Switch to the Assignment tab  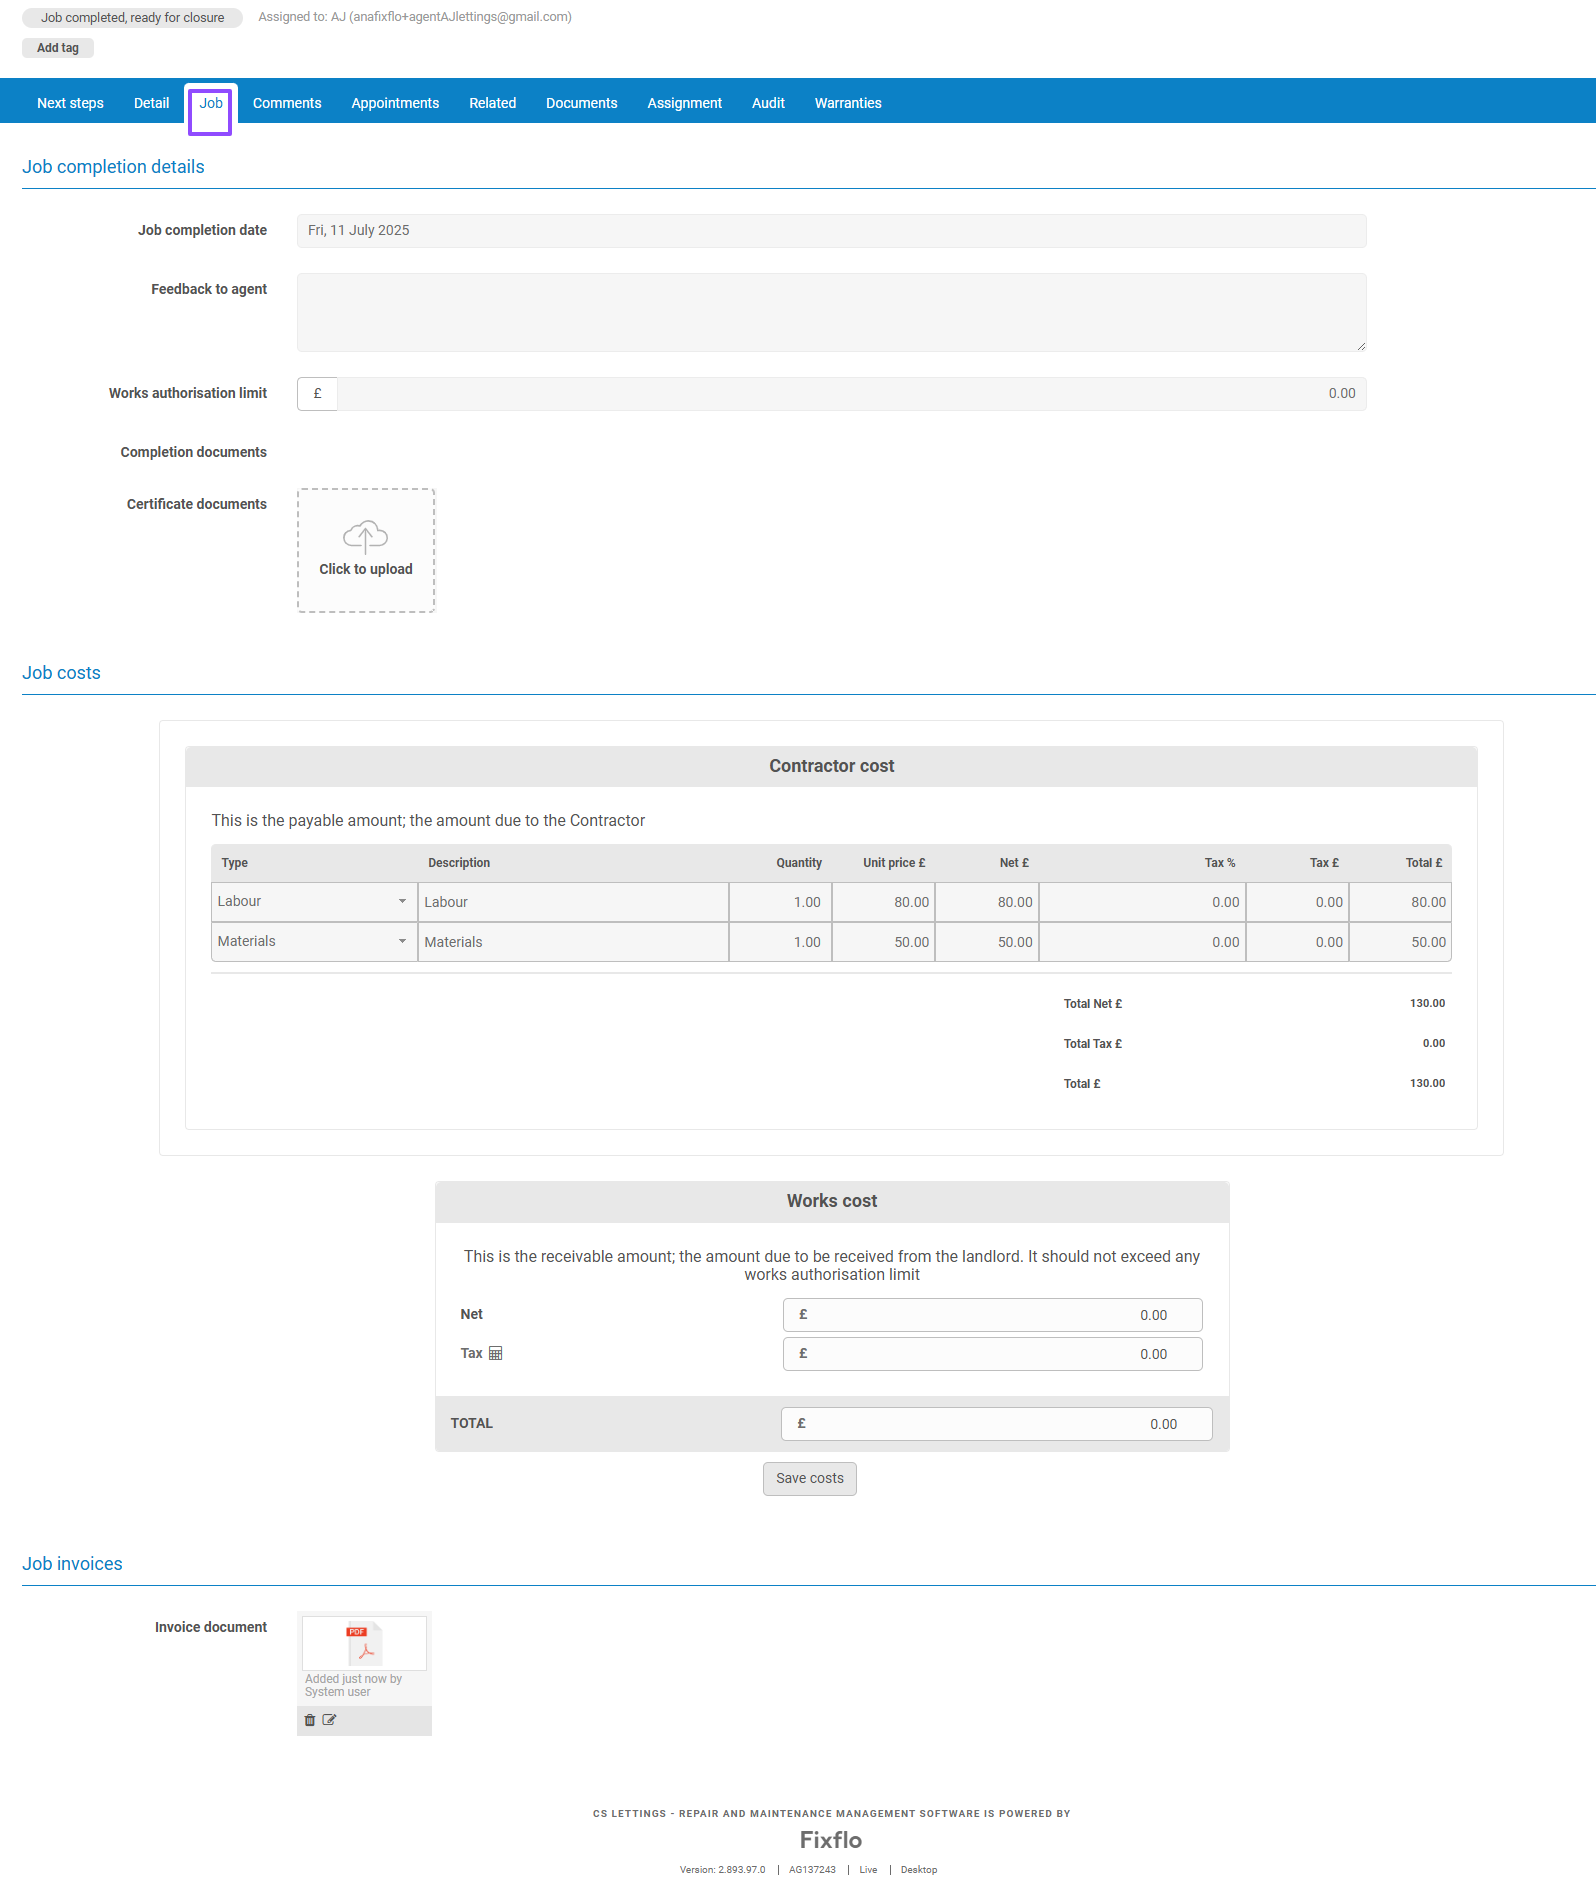685,103
